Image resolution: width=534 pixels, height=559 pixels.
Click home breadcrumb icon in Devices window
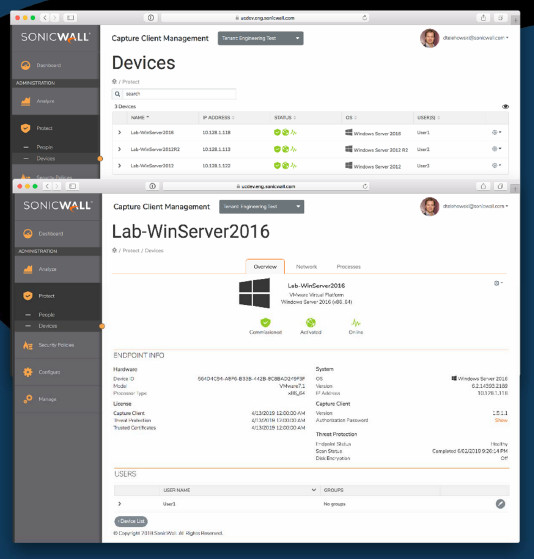coord(114,82)
